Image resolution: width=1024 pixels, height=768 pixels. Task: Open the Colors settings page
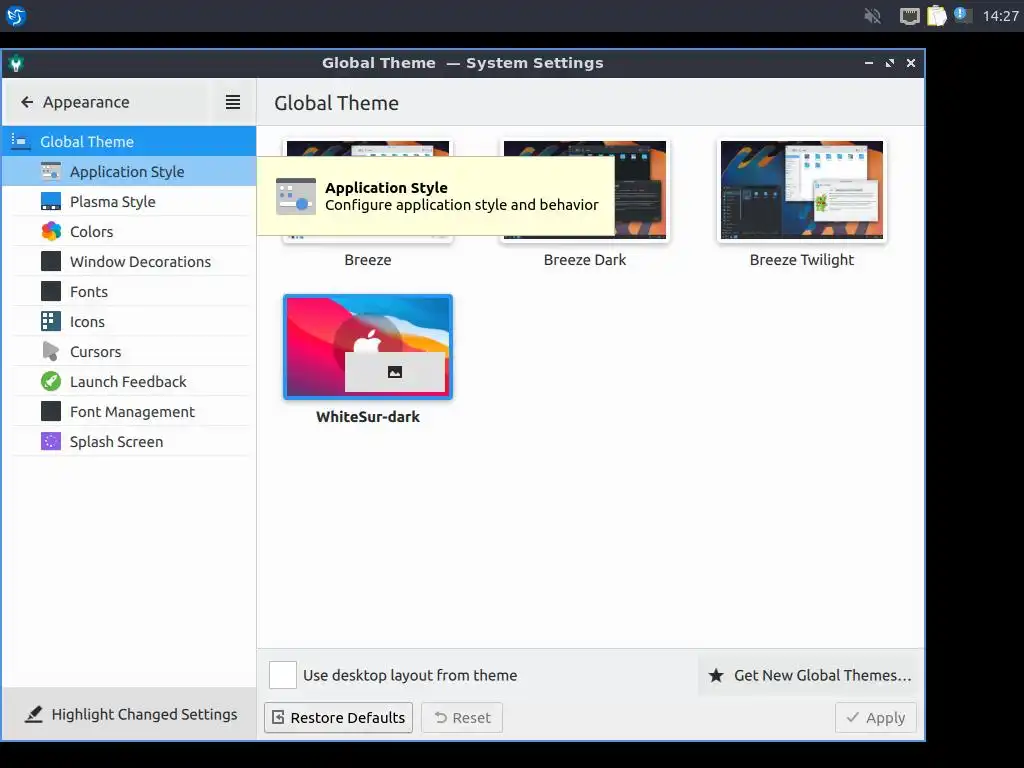point(129,231)
